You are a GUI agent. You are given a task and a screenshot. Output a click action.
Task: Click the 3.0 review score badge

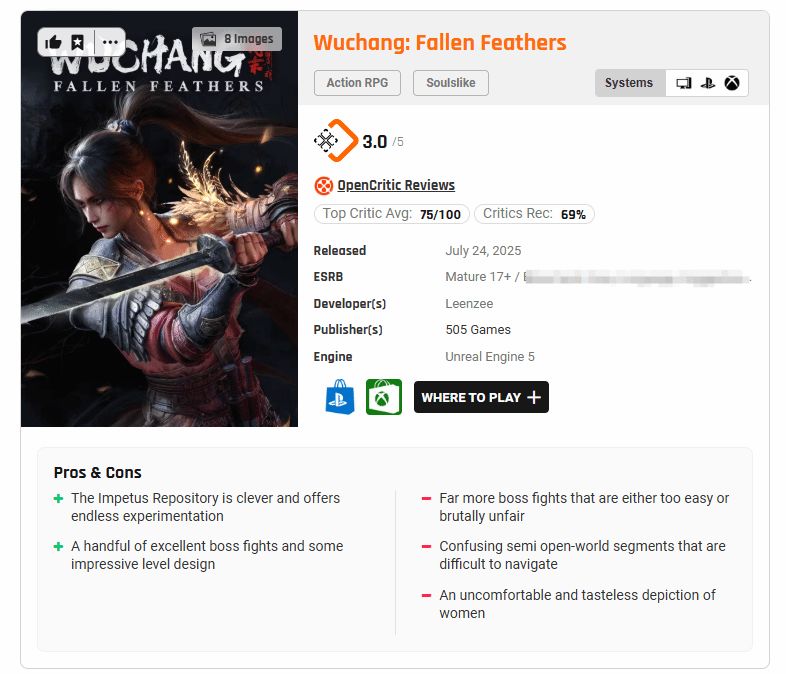[x=358, y=141]
